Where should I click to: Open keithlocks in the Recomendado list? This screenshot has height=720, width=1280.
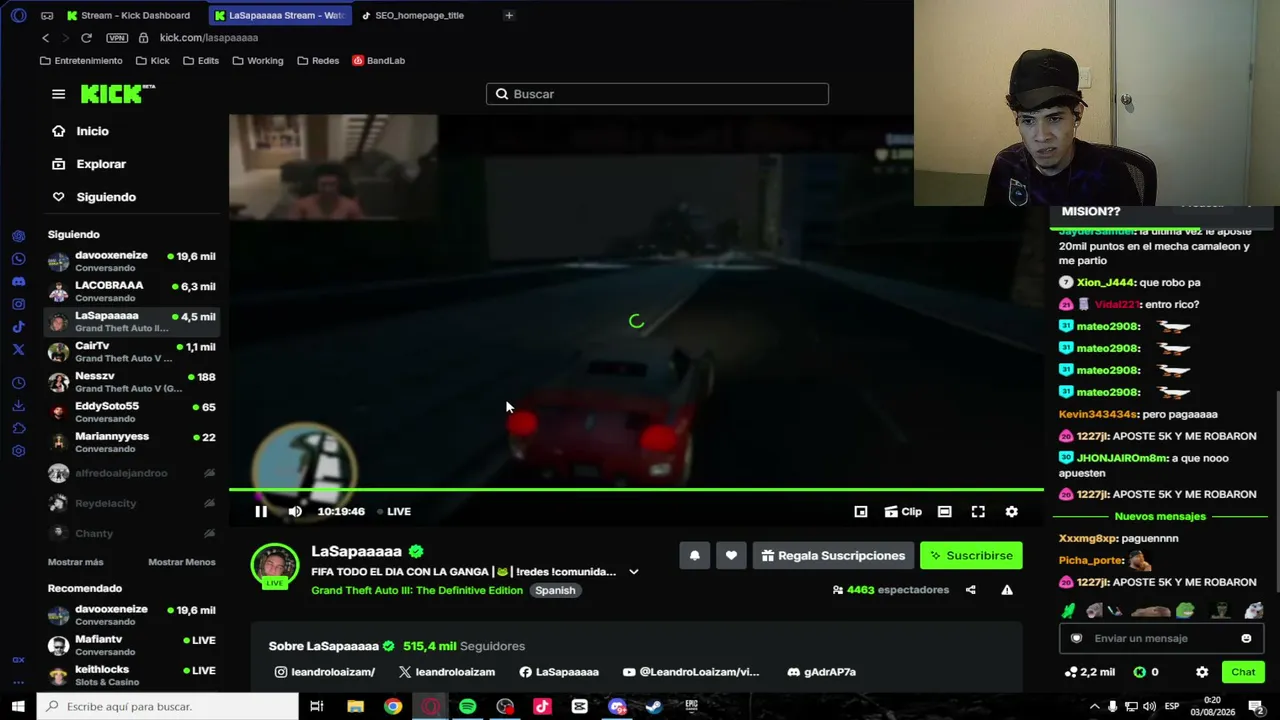132,675
